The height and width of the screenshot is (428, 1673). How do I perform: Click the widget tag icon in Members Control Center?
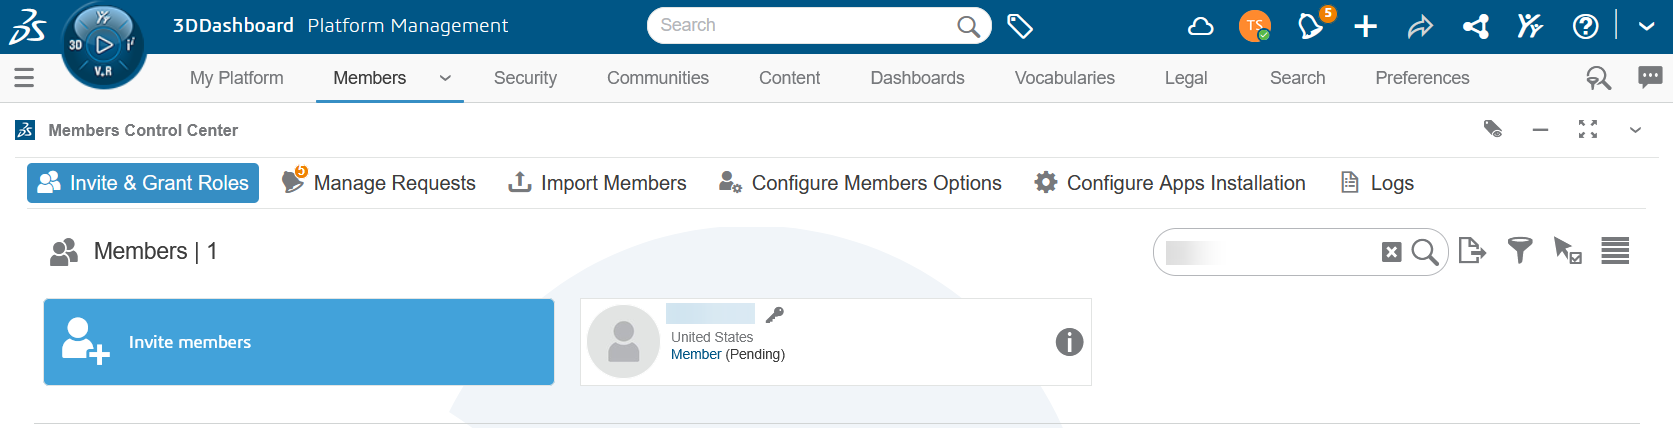coord(1492,129)
